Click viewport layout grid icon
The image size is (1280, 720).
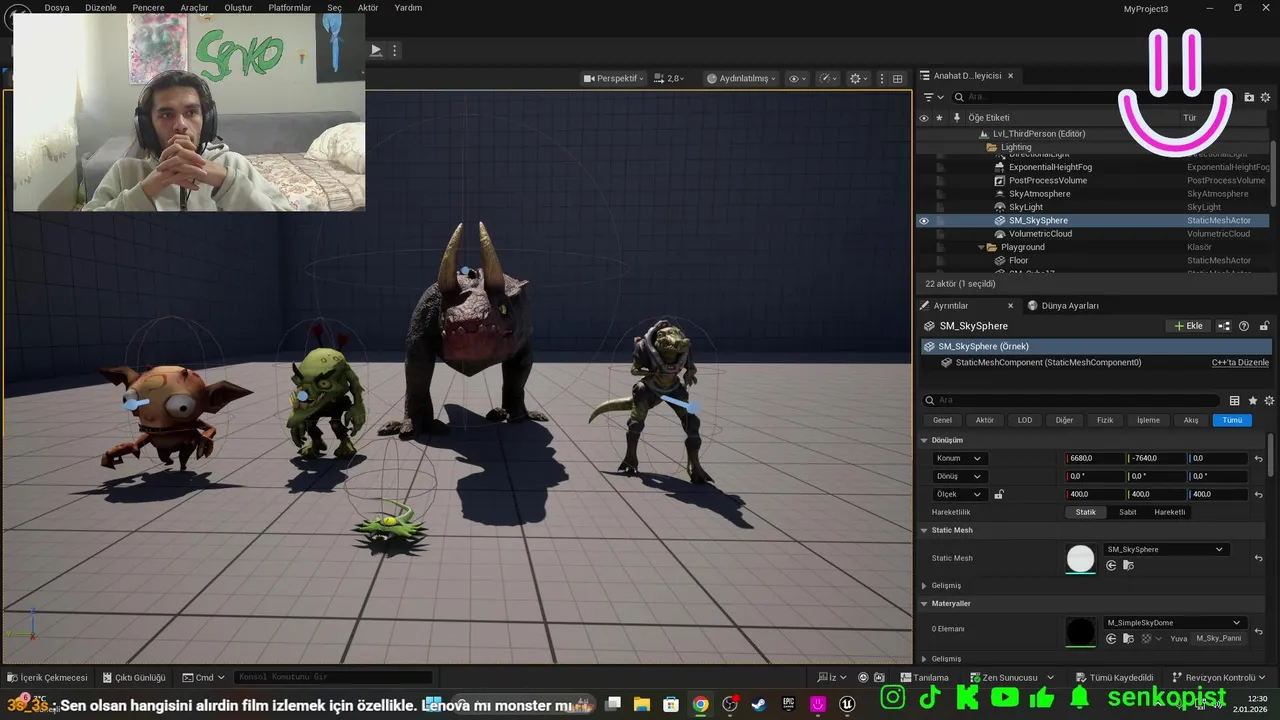pos(897,78)
